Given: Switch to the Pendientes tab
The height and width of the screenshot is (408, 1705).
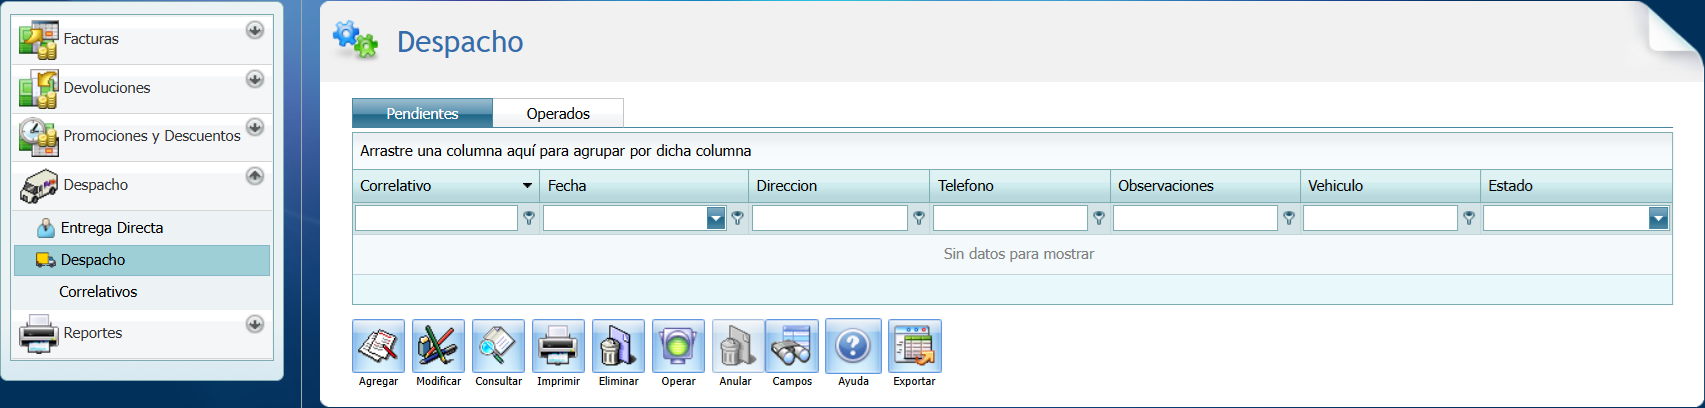Looking at the screenshot, I should coord(422,113).
